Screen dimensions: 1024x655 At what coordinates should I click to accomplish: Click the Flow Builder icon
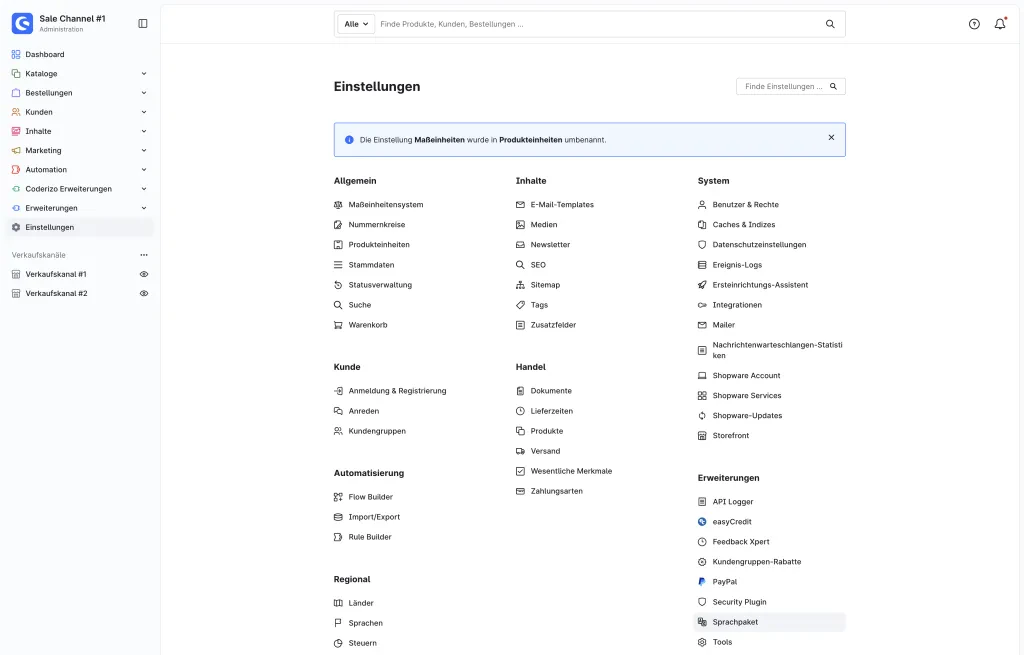click(x=338, y=497)
